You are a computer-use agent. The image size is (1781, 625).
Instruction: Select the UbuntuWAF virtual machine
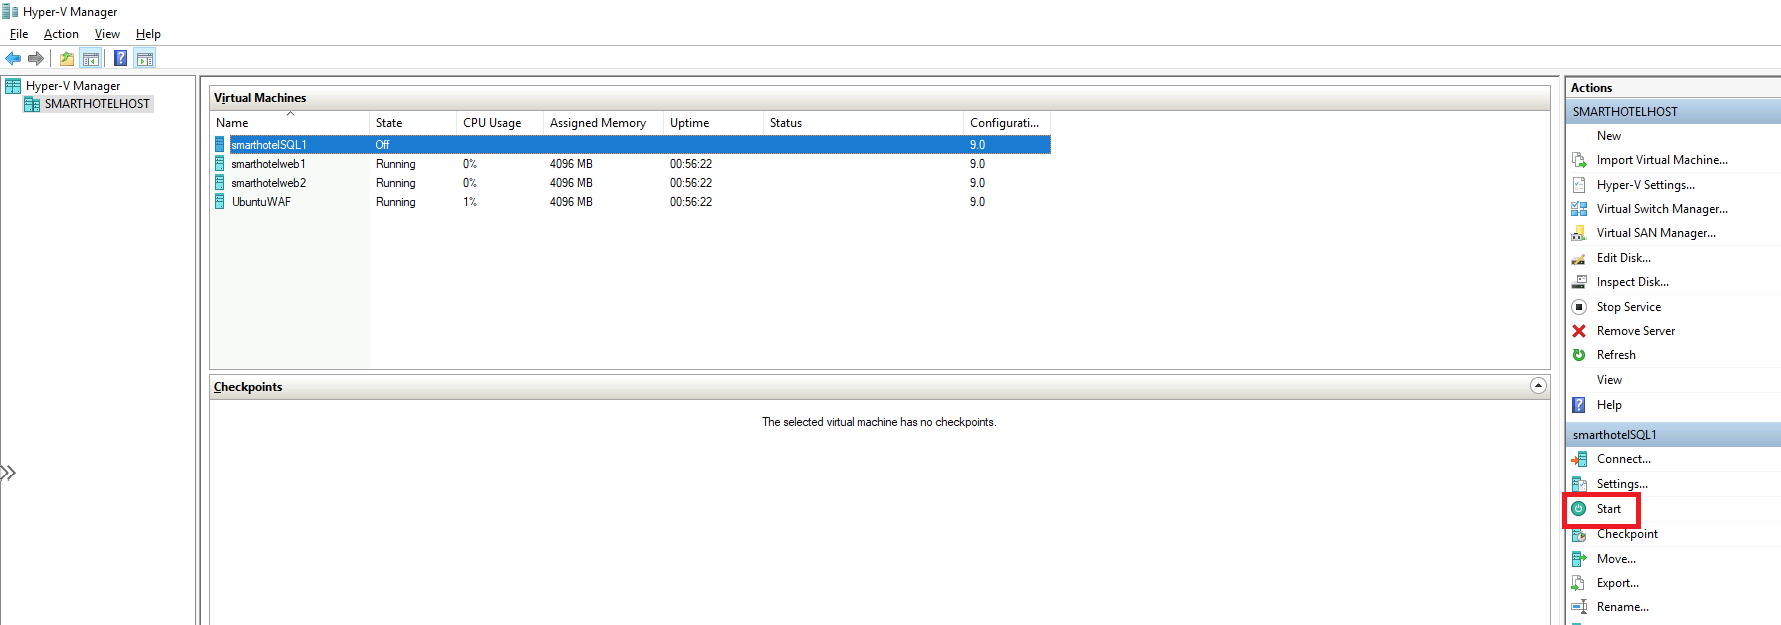click(x=261, y=202)
